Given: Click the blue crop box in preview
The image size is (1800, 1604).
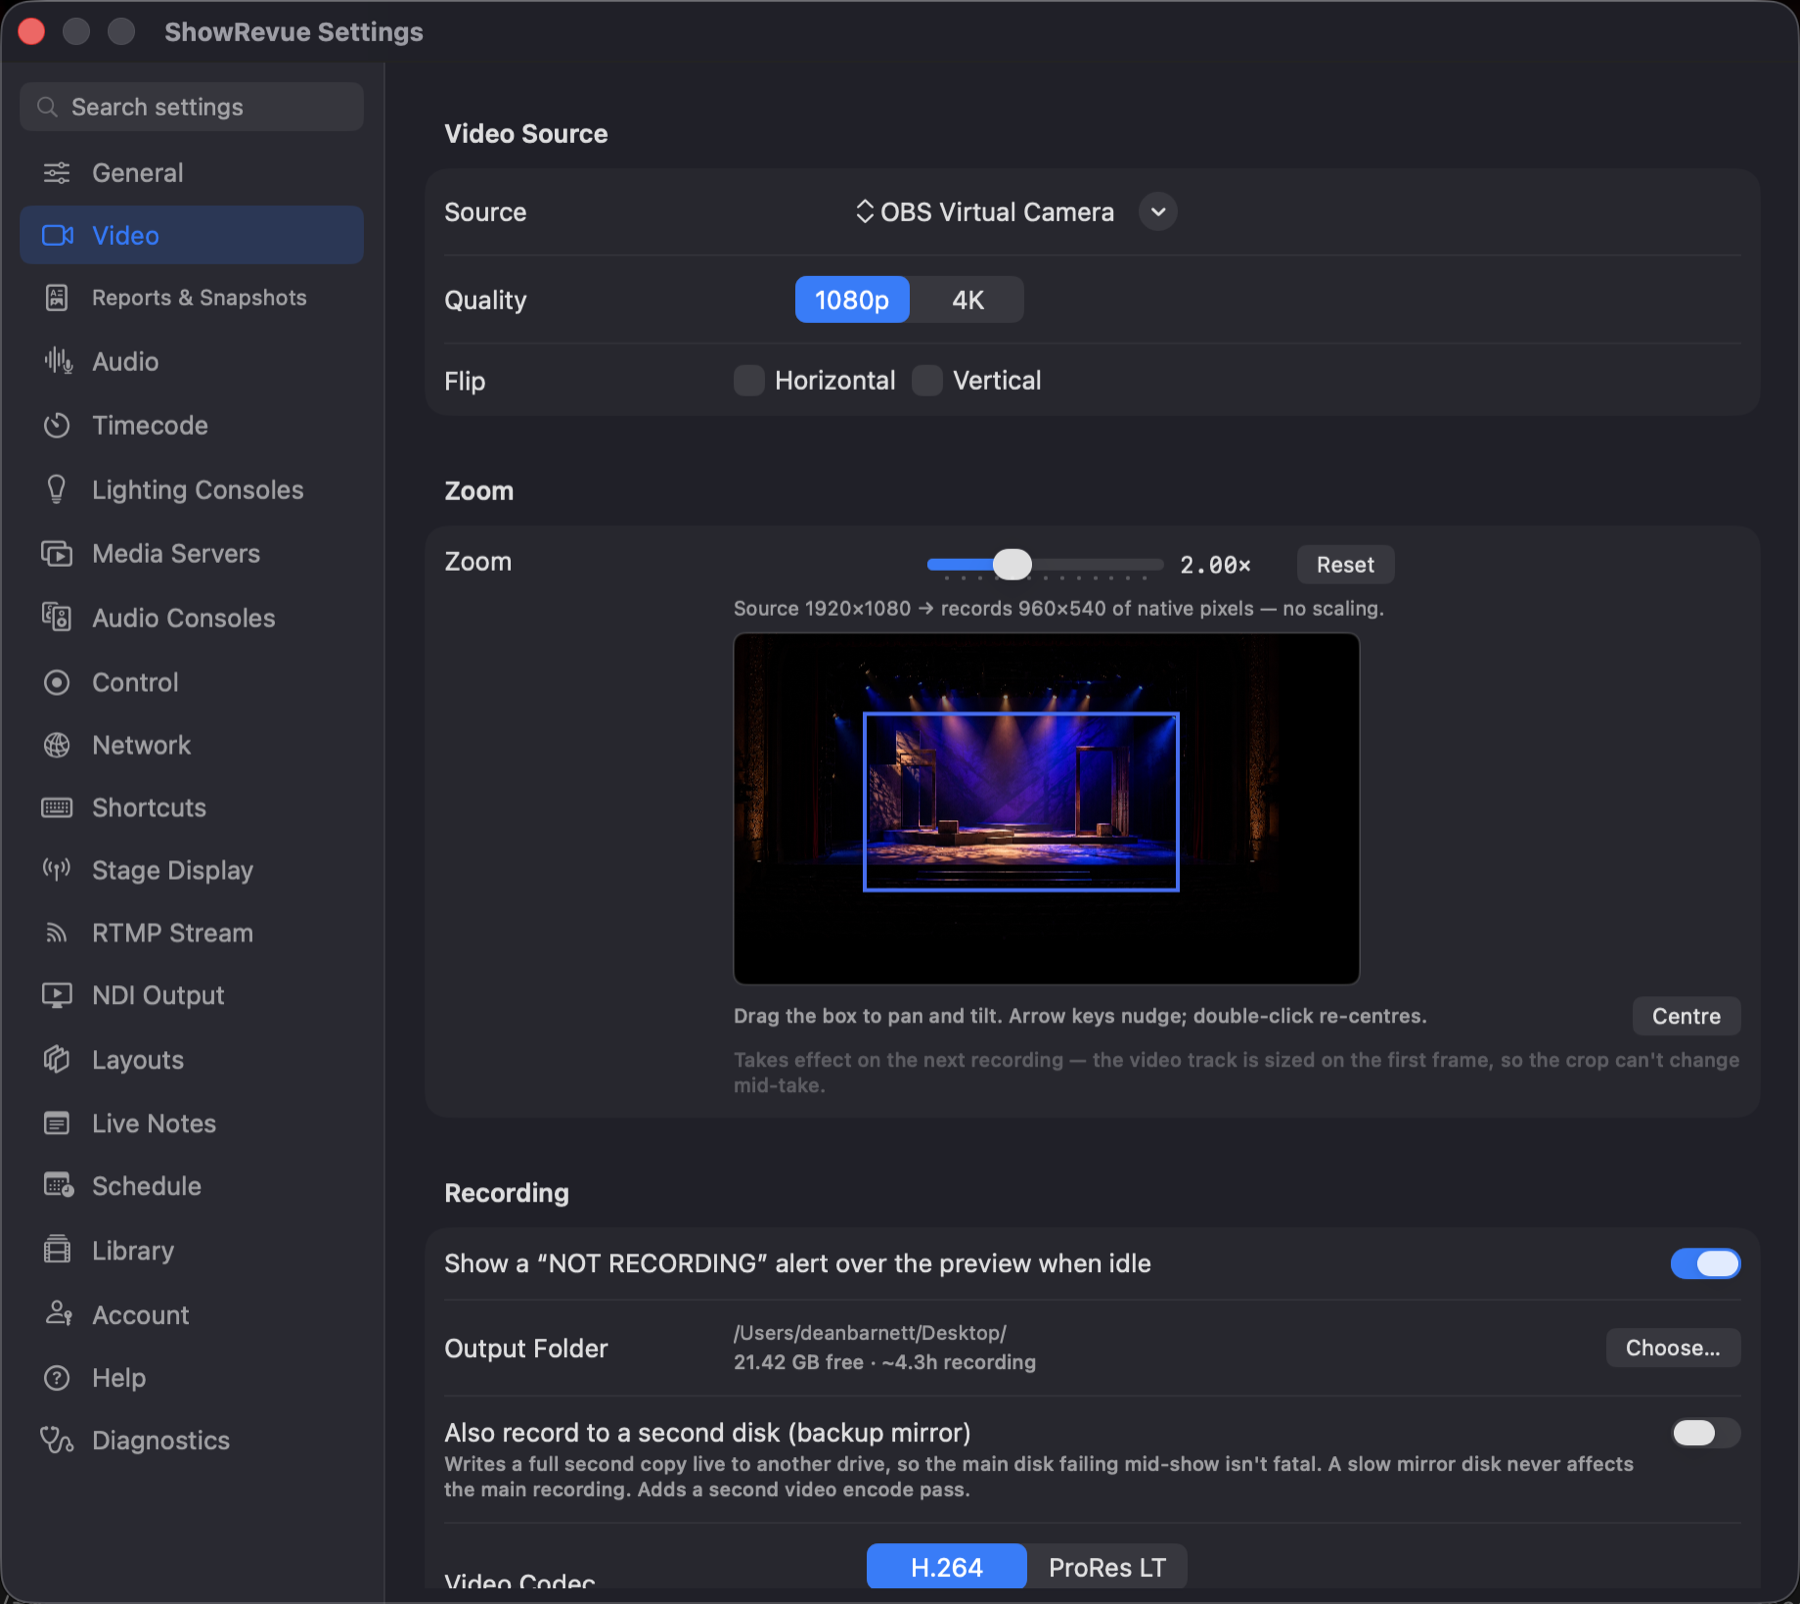Looking at the screenshot, I should (x=1021, y=801).
